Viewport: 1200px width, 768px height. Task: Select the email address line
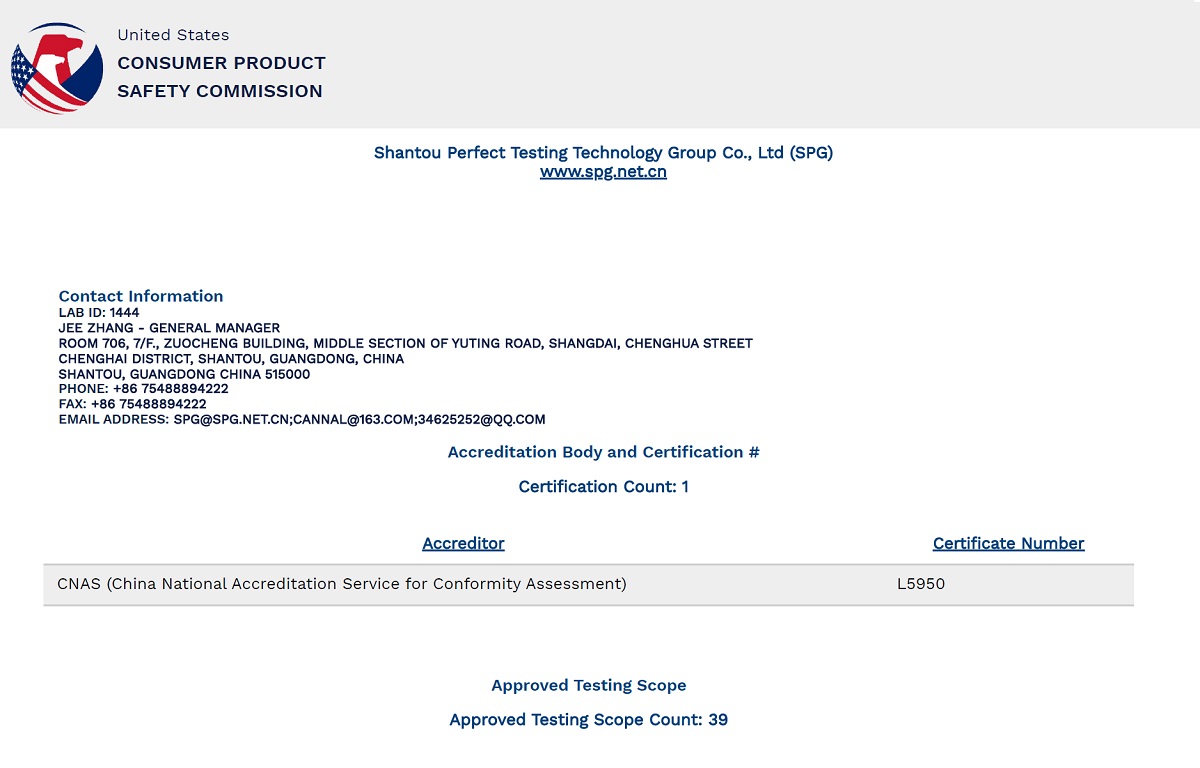click(x=302, y=419)
